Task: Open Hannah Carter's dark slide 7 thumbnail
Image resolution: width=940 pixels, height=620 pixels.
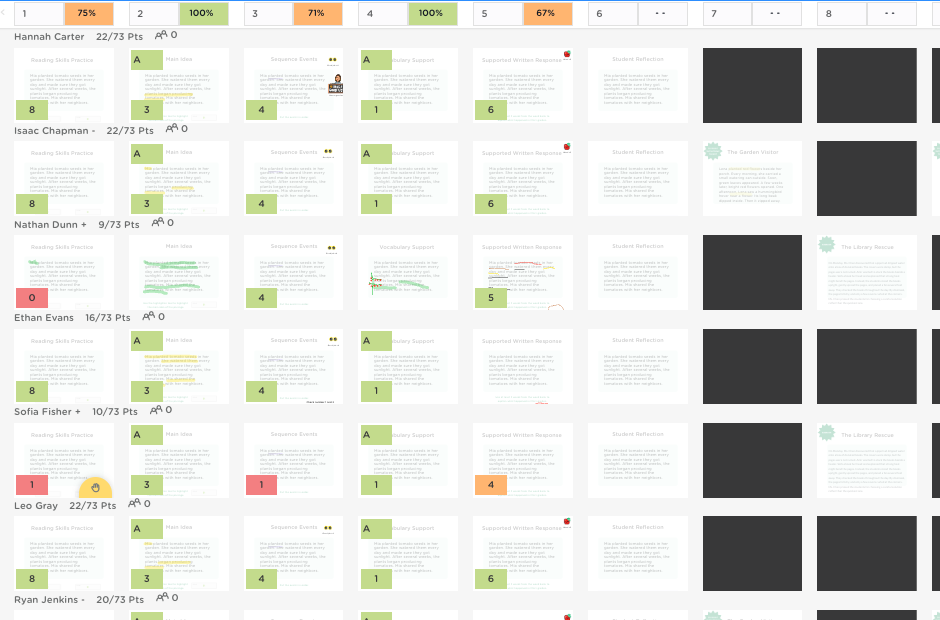Action: pyautogui.click(x=752, y=85)
